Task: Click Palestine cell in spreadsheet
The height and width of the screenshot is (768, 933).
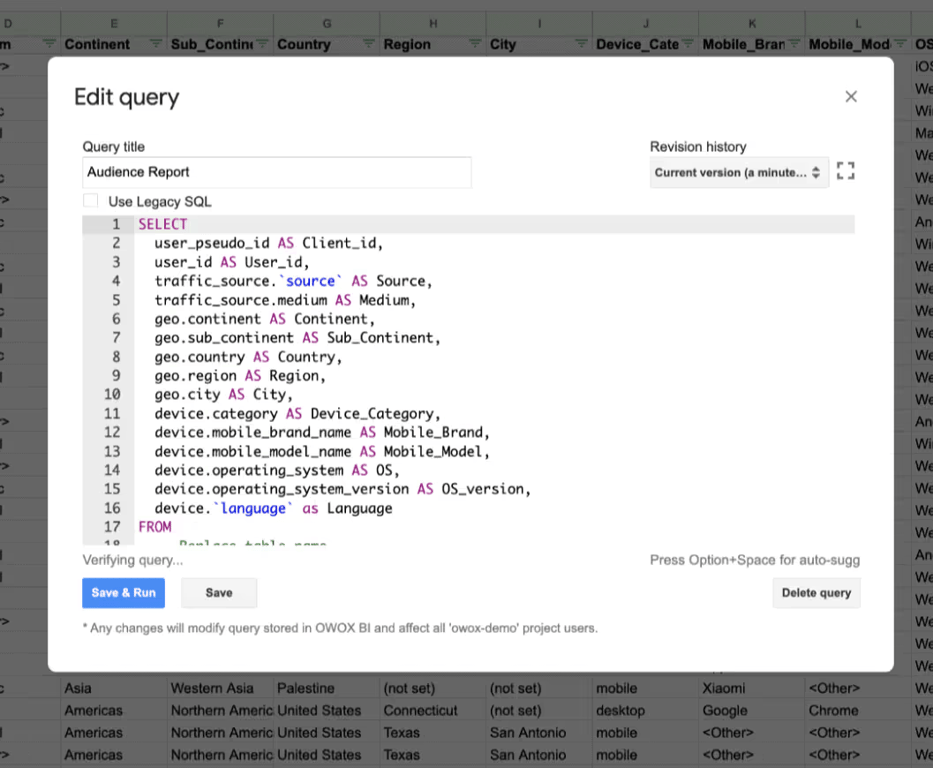Action: point(327,688)
